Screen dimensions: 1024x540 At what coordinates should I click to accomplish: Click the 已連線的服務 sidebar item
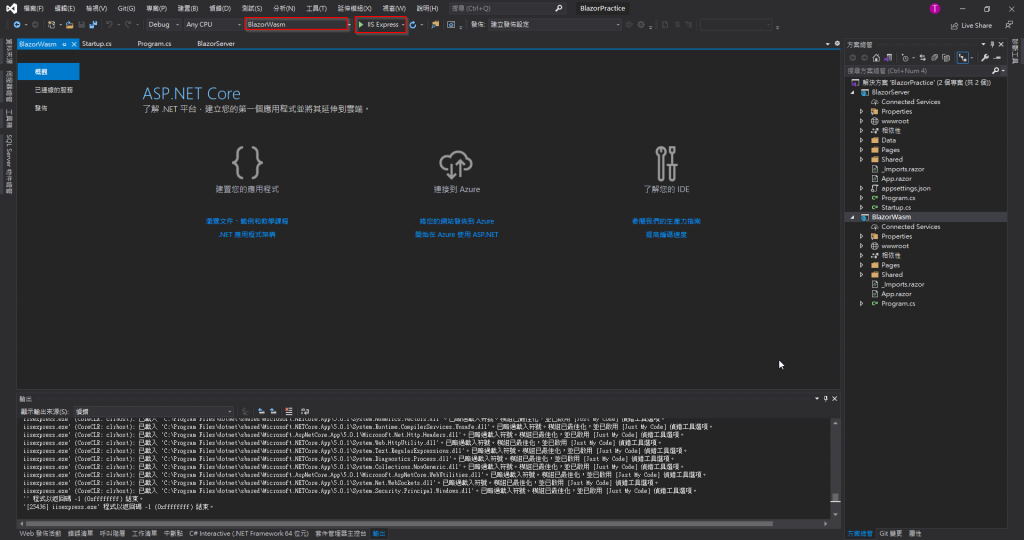(x=54, y=90)
